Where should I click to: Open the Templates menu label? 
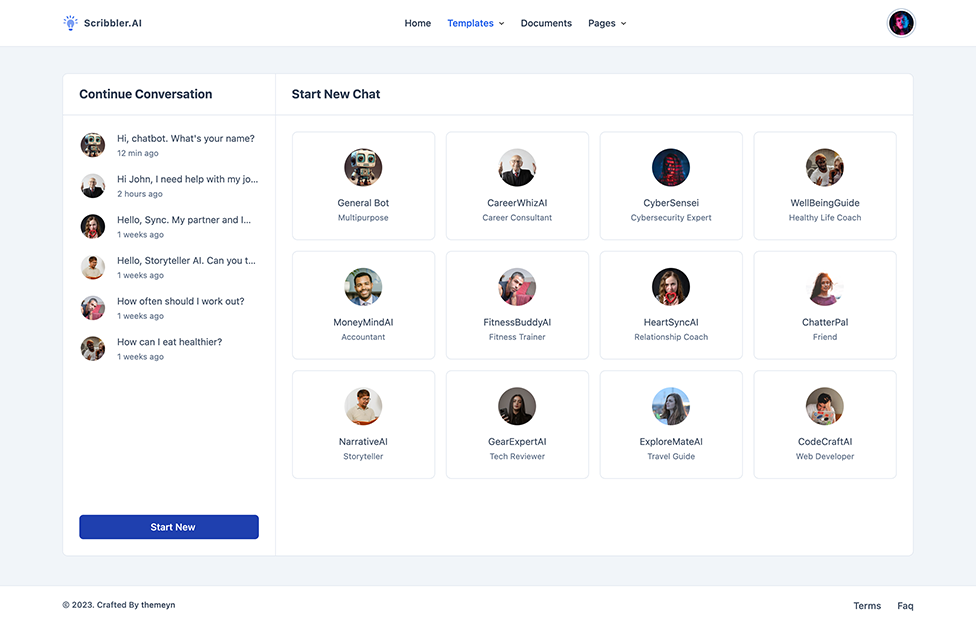click(x=470, y=23)
